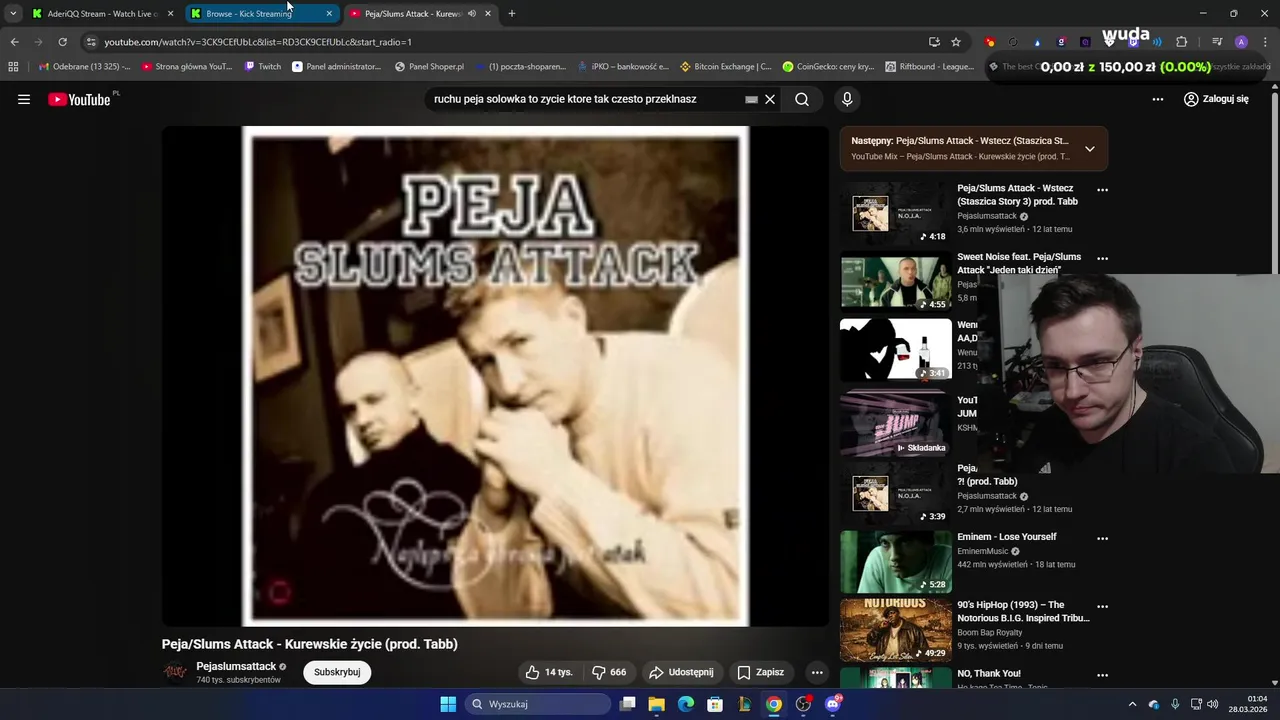Close the AderiQQ Stream tab
This screenshot has height=720, width=1280.
point(170,14)
